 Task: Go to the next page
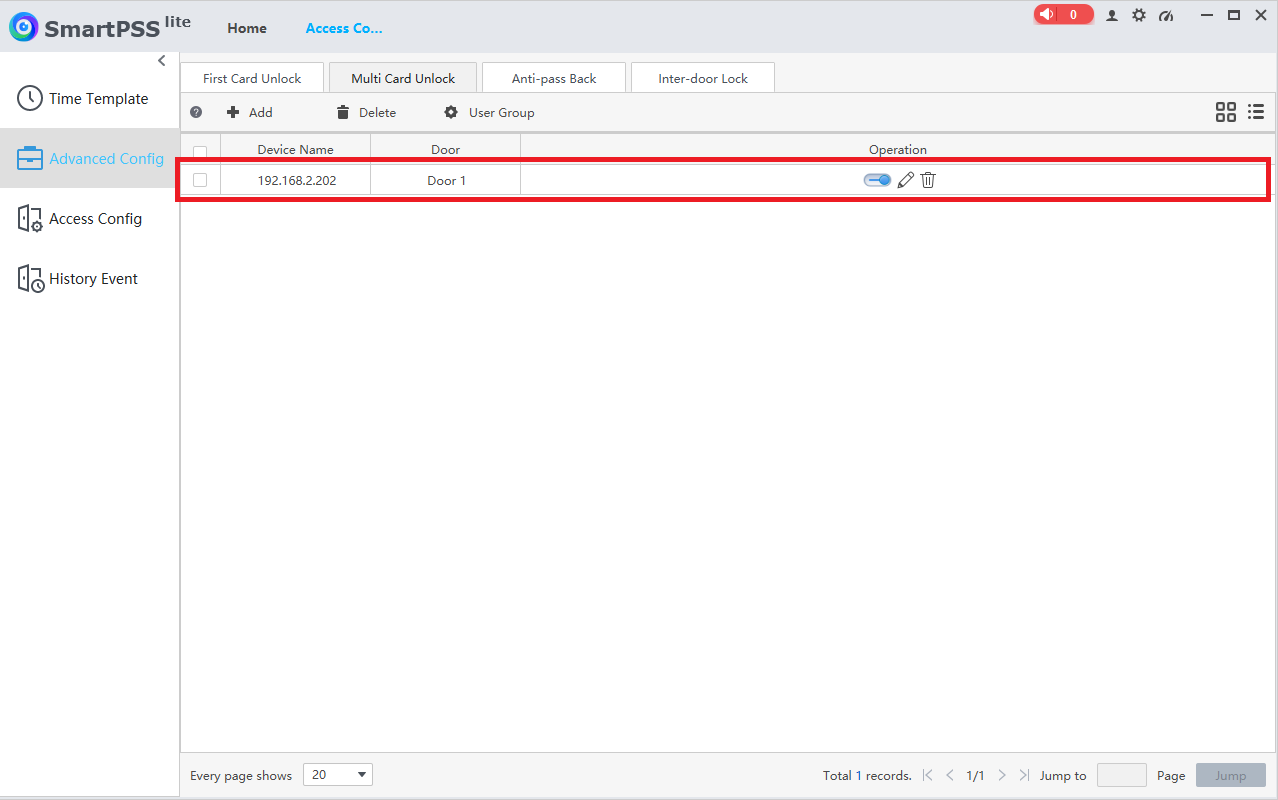[1002, 775]
